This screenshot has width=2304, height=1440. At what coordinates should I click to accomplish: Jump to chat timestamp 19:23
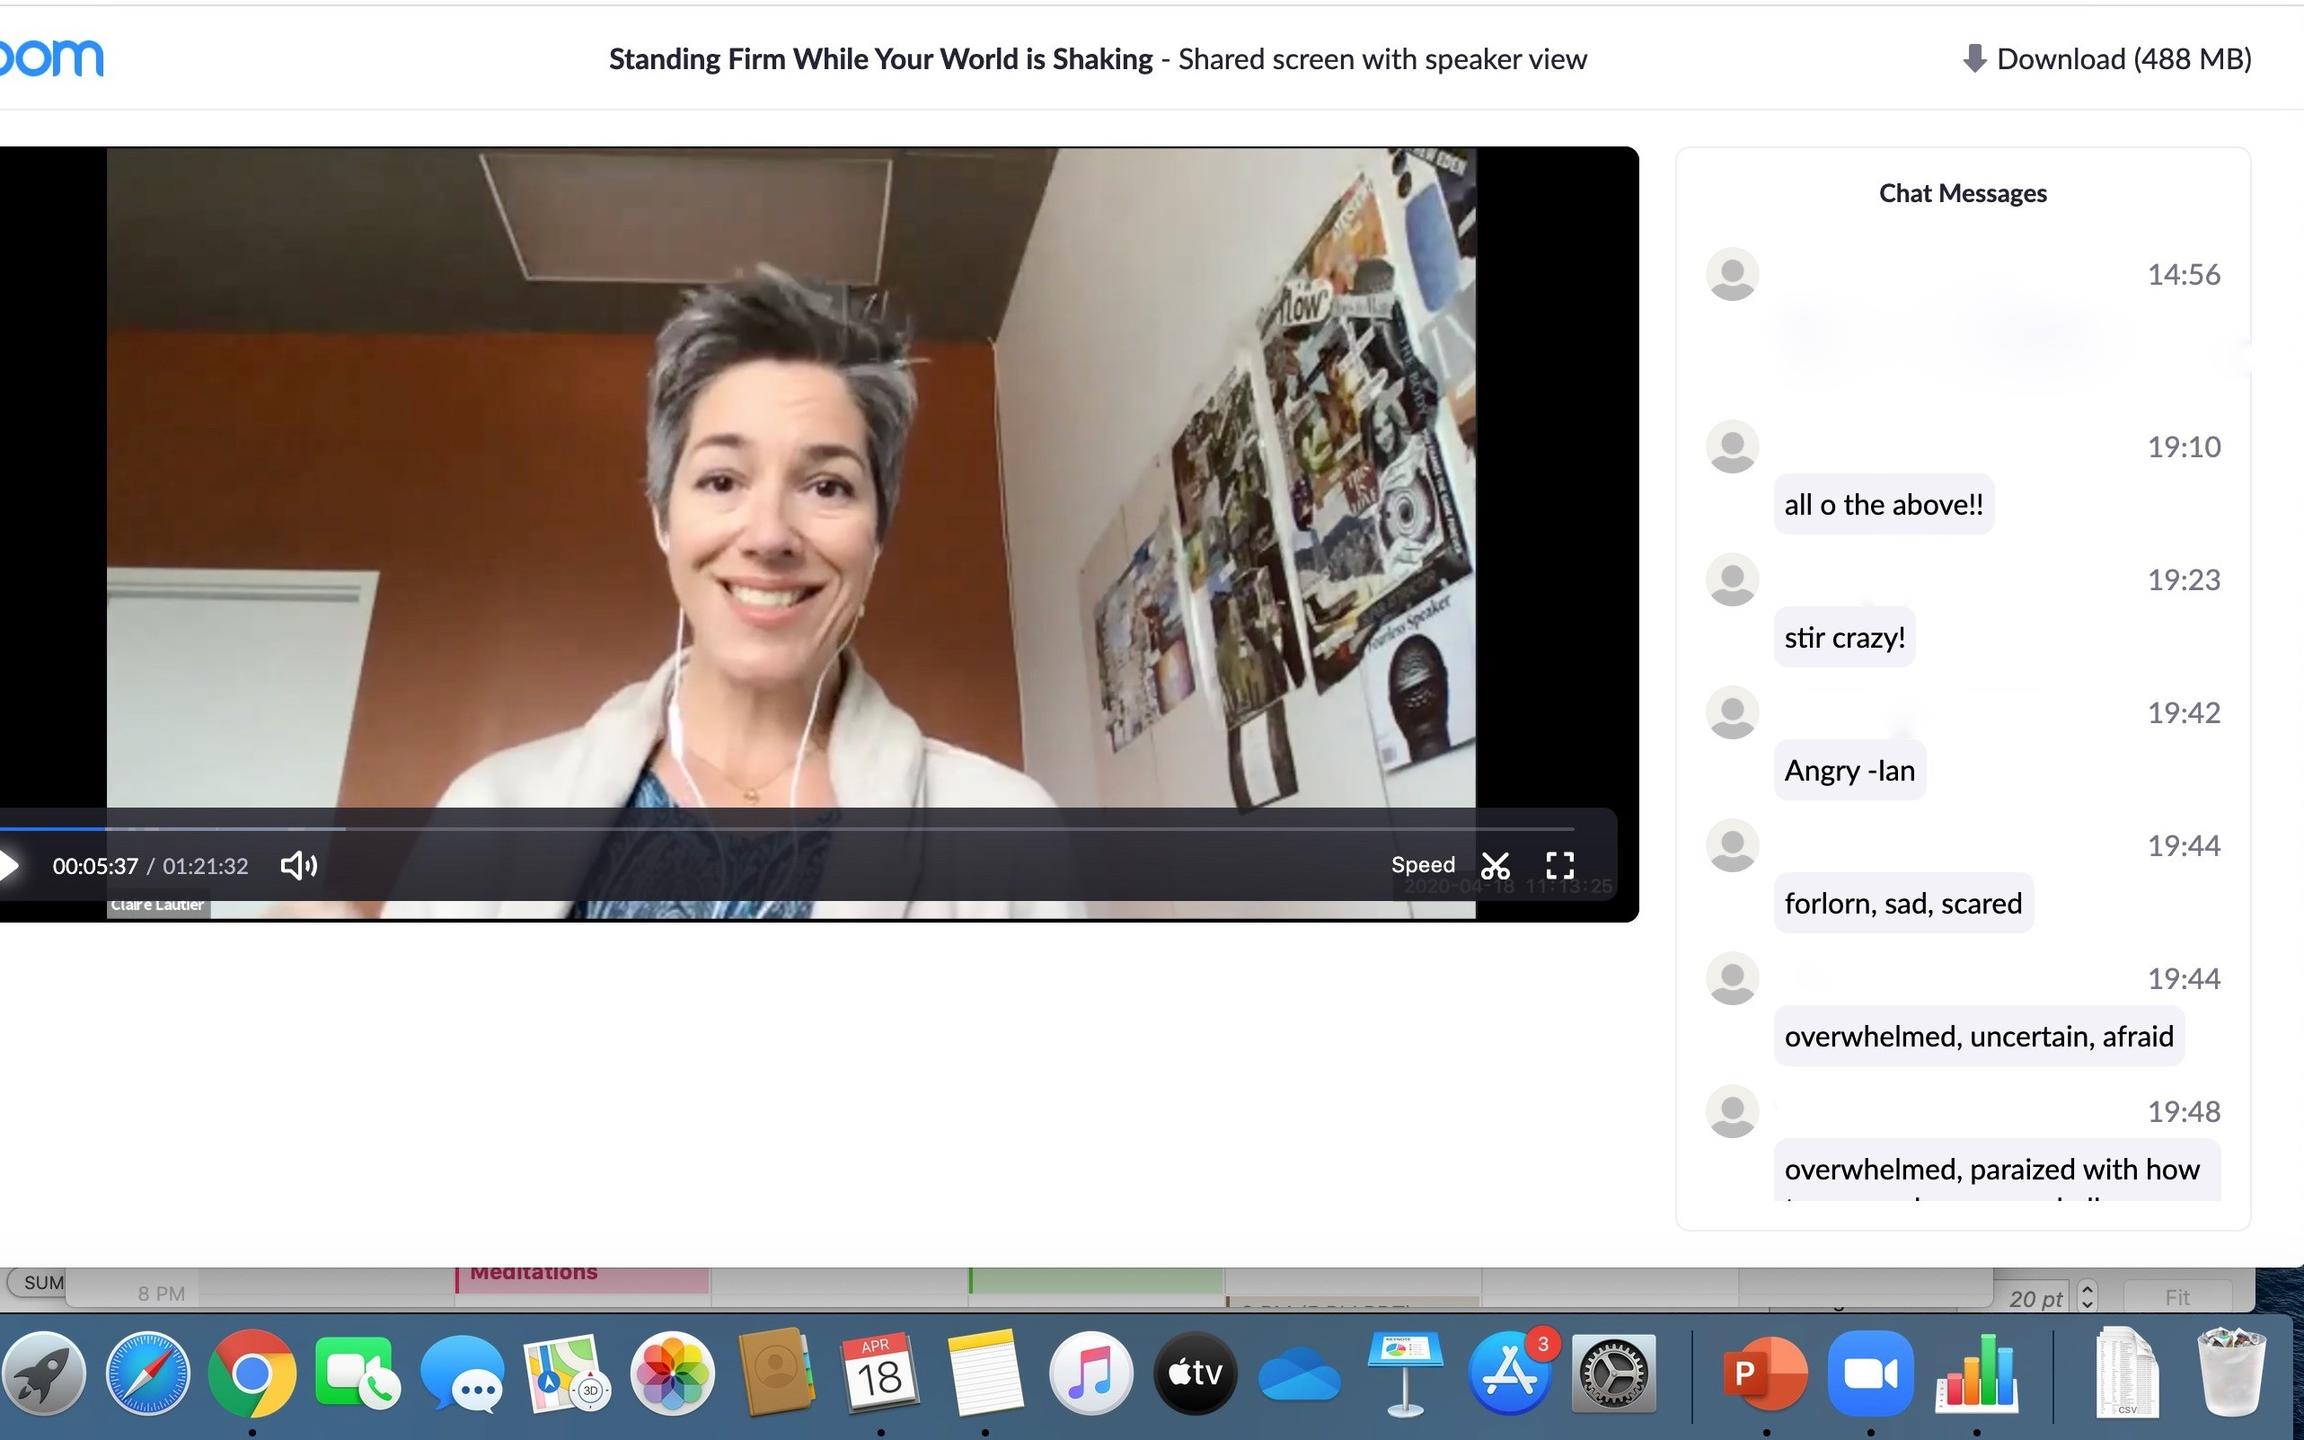tap(2184, 579)
